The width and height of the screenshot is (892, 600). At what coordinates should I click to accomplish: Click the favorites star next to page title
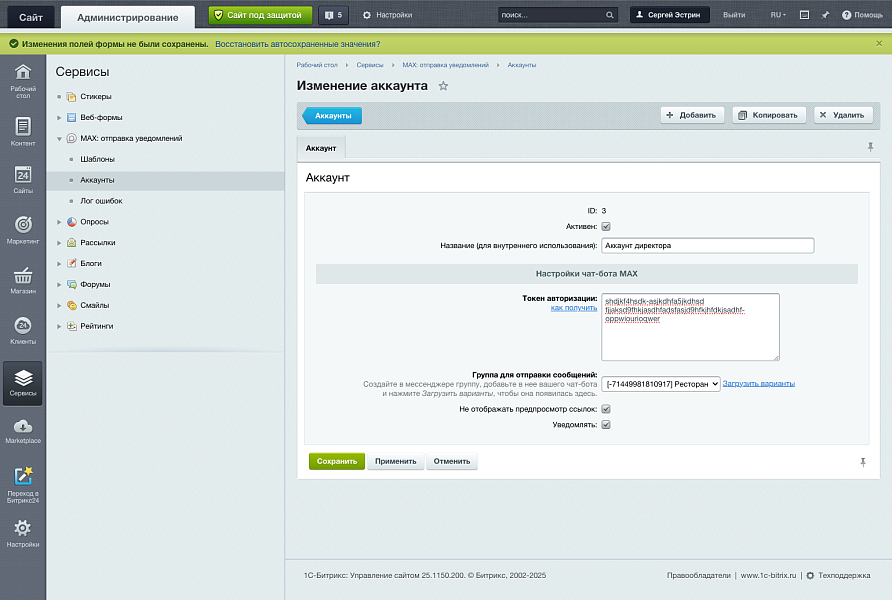point(443,87)
